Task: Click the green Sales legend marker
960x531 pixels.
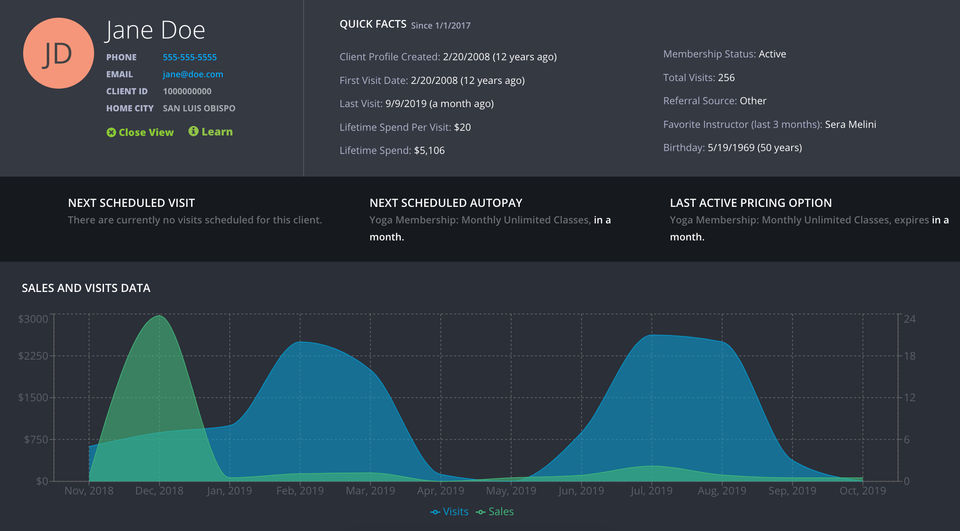Action: 480,512
